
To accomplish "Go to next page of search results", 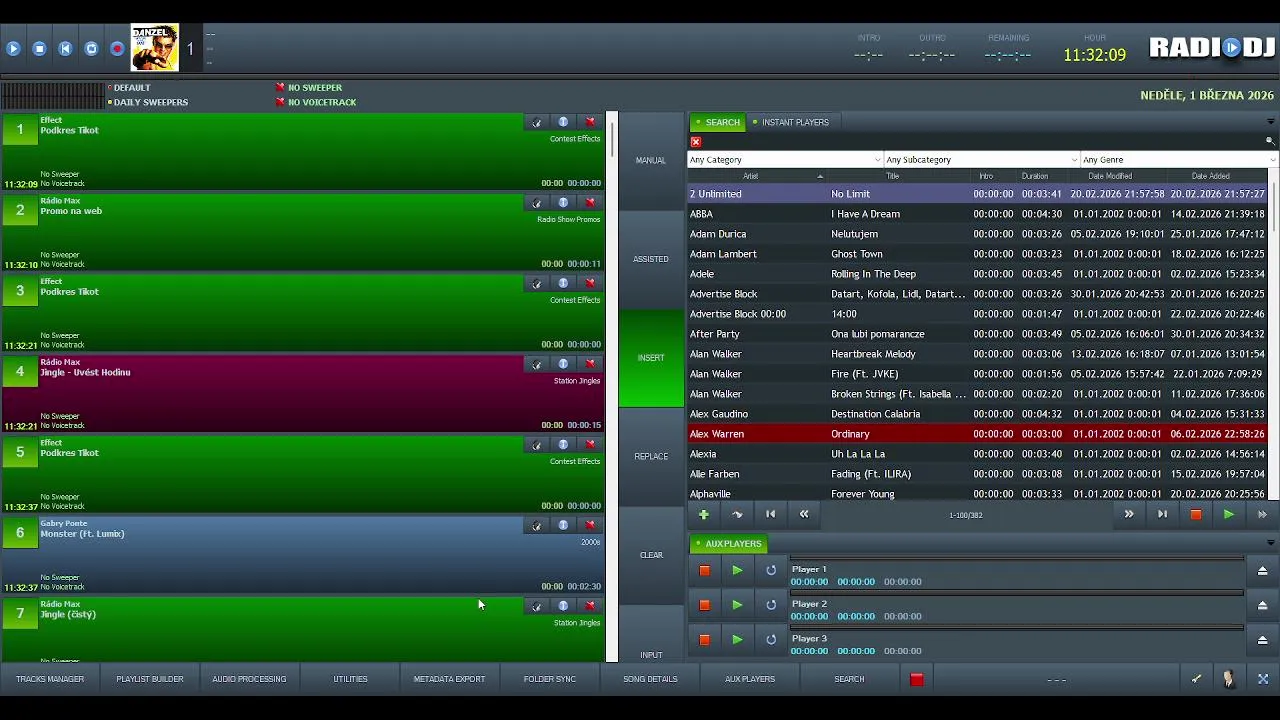I will click(1129, 514).
